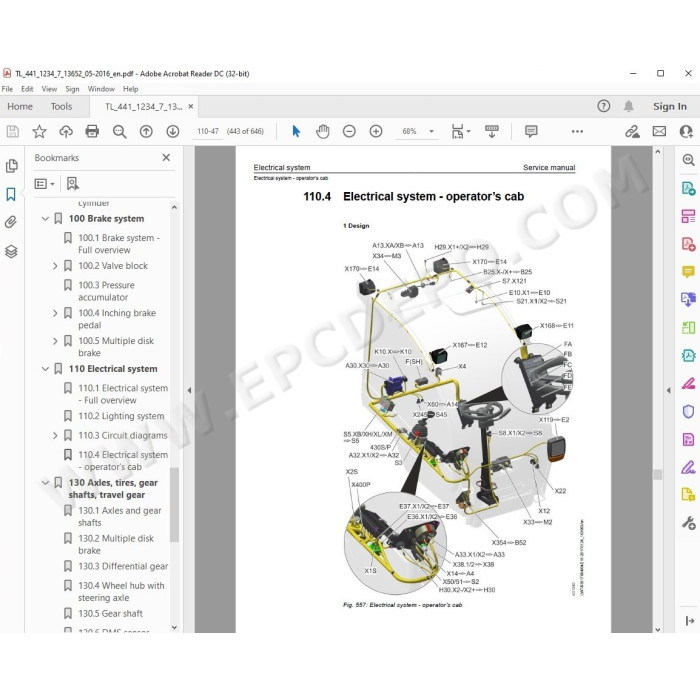
Task: Open bookmark 110.2 Lighting system
Action: point(121,416)
